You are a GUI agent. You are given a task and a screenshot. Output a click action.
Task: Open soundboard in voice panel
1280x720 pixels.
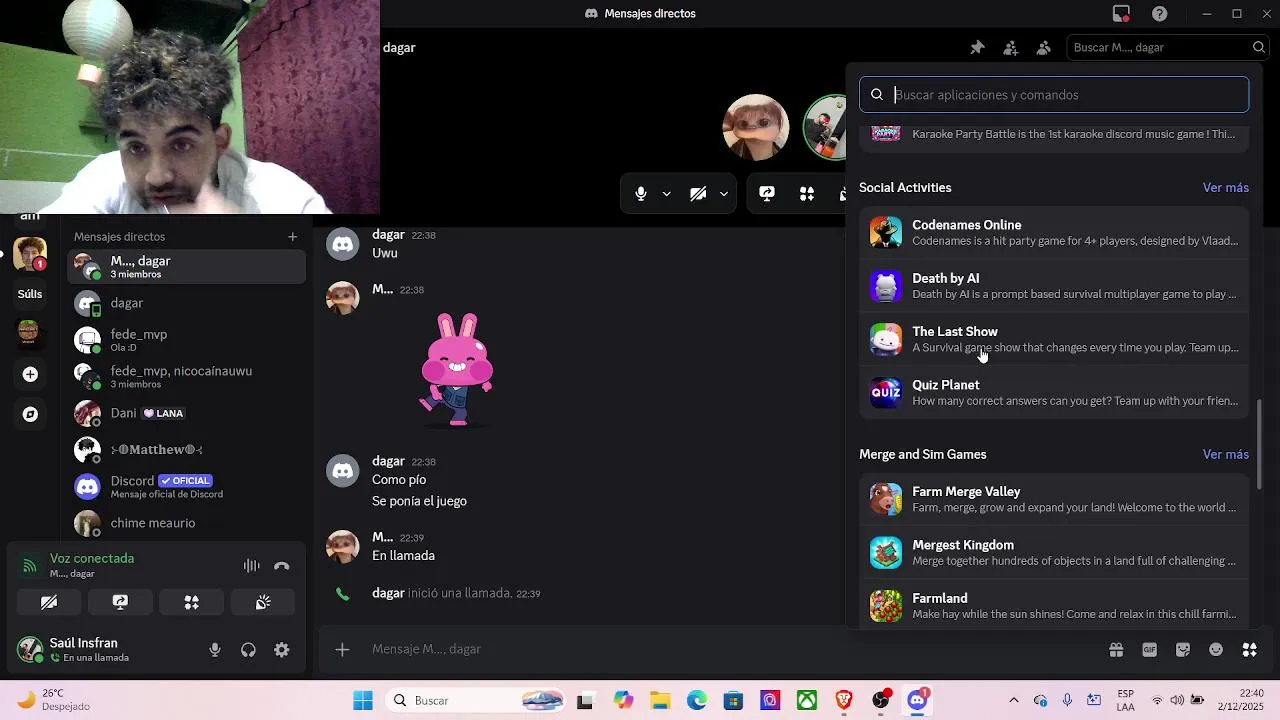263,602
